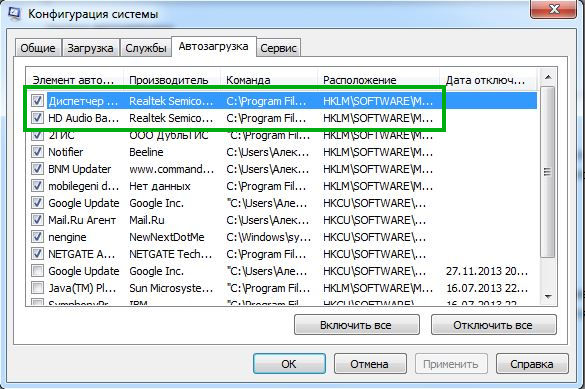Screen dimensions: 585x389
Task: Sort by Элемент авто... column header
Action: 75,80
